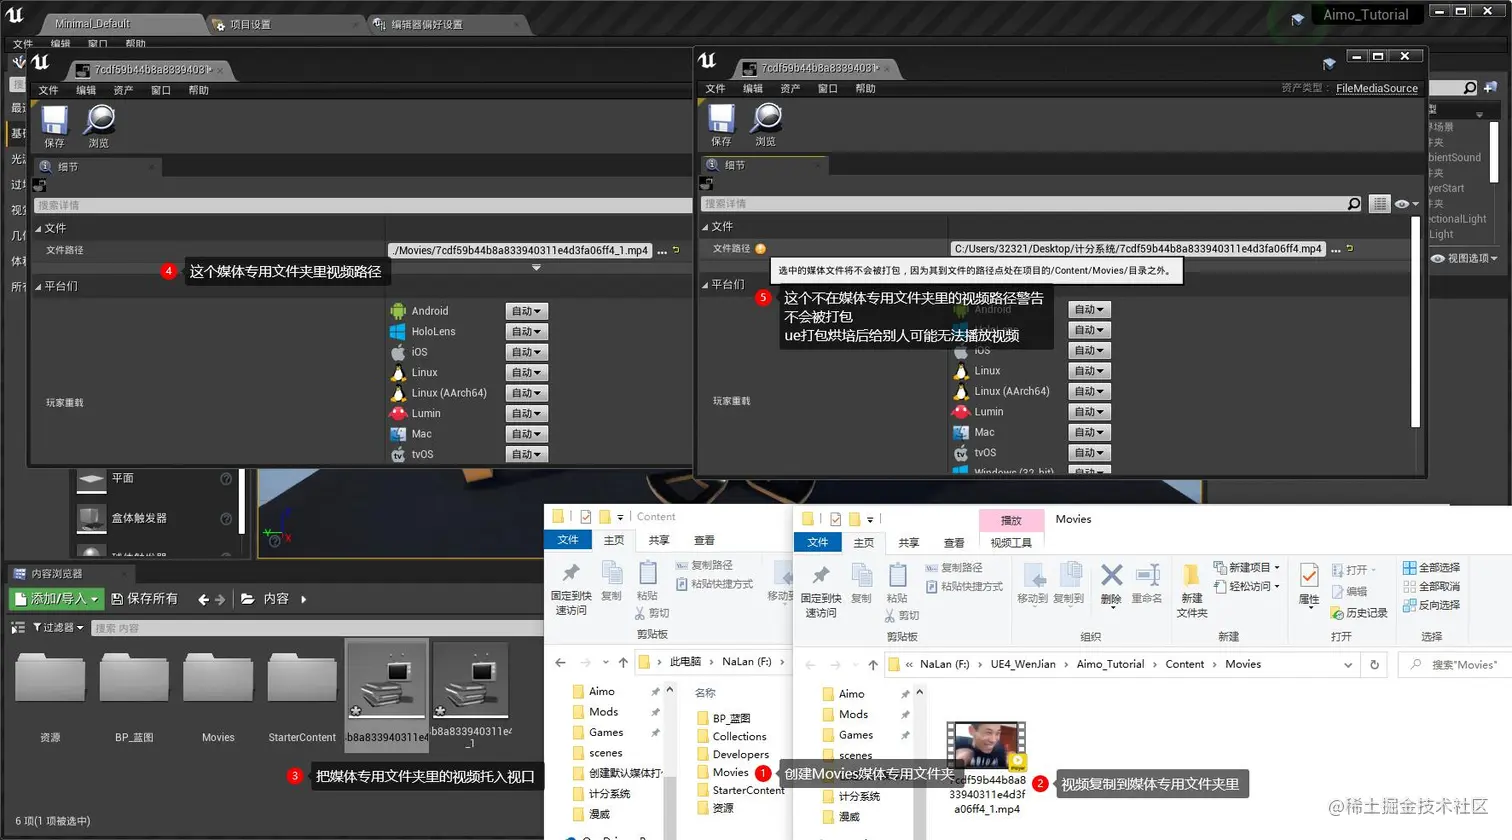Viewport: 1512px width, 840px height.
Task: Open 查看 tab in Content explorer window
Action: [x=704, y=541]
